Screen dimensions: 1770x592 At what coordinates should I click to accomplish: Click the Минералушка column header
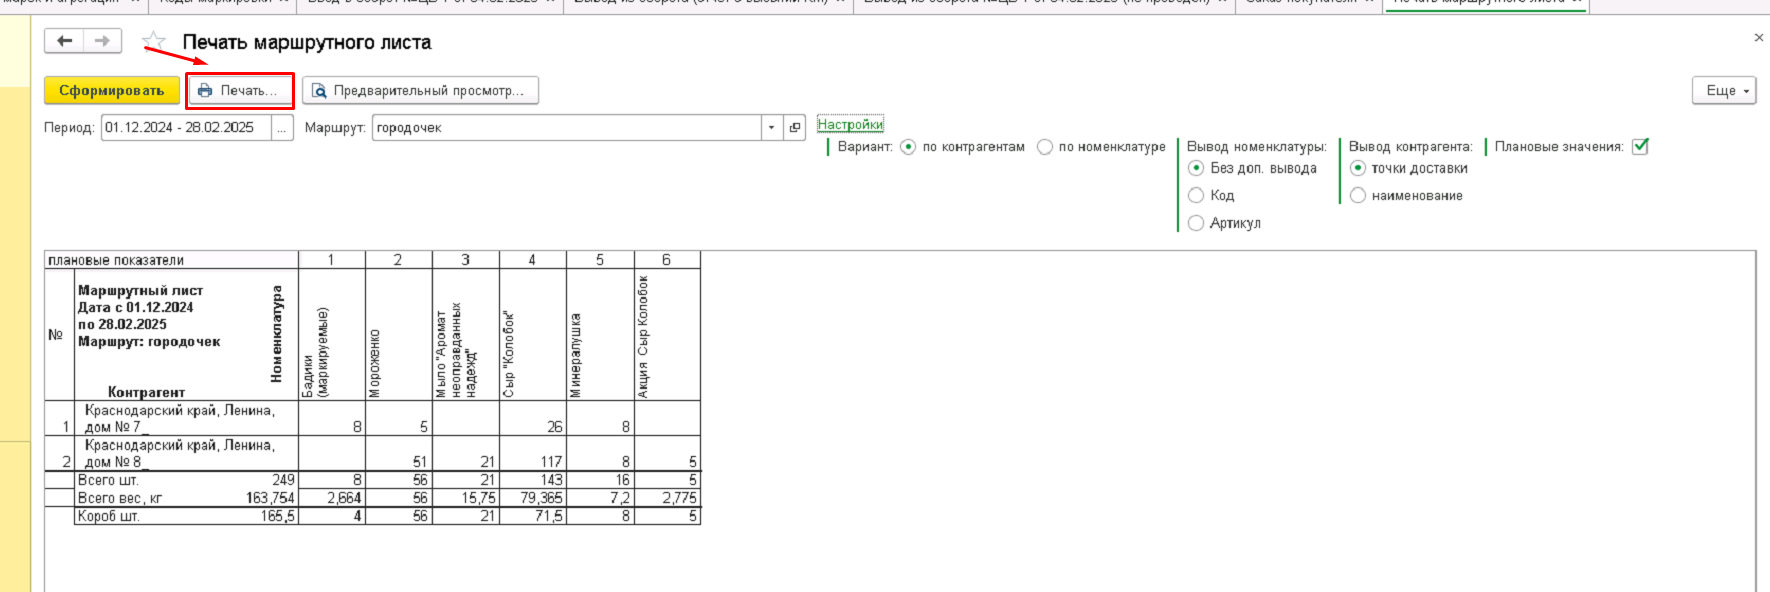pos(600,335)
